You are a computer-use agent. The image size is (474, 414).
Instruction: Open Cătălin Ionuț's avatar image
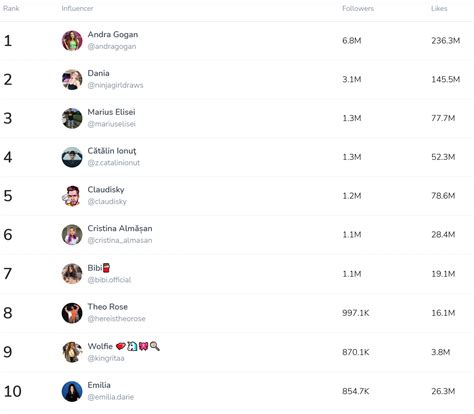[72, 157]
